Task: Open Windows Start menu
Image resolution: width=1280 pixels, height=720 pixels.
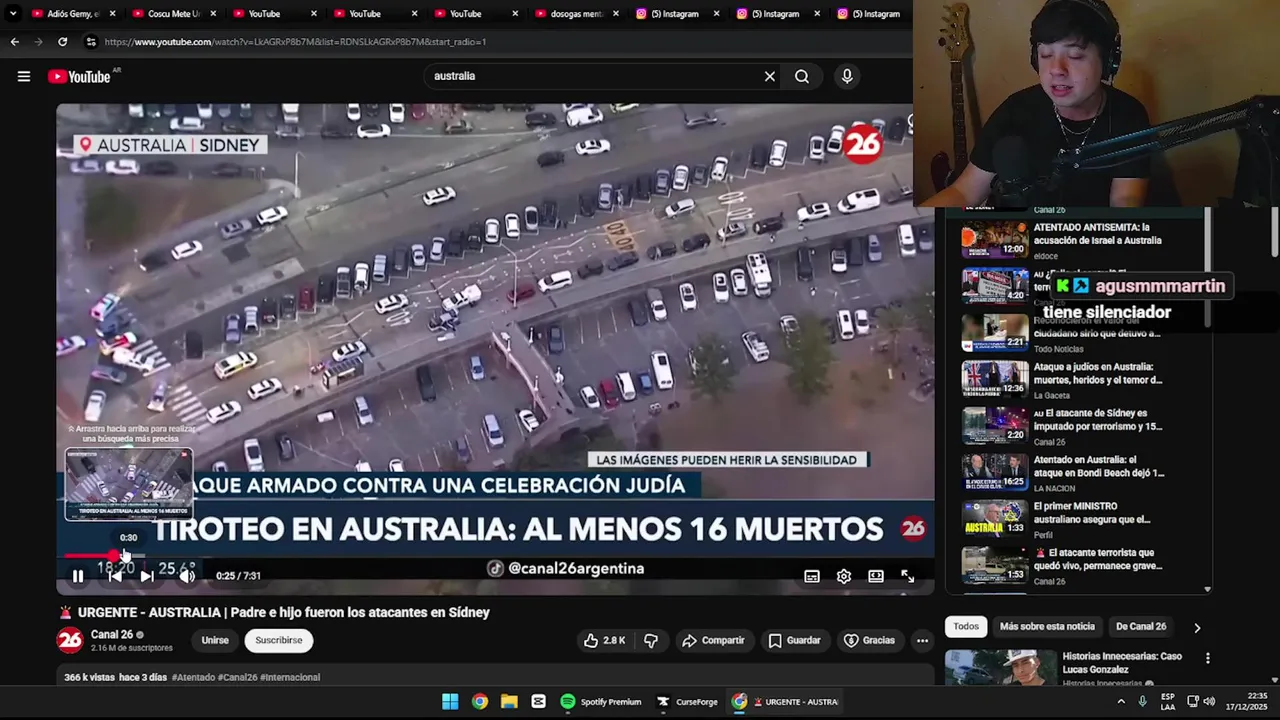Action: pos(450,702)
